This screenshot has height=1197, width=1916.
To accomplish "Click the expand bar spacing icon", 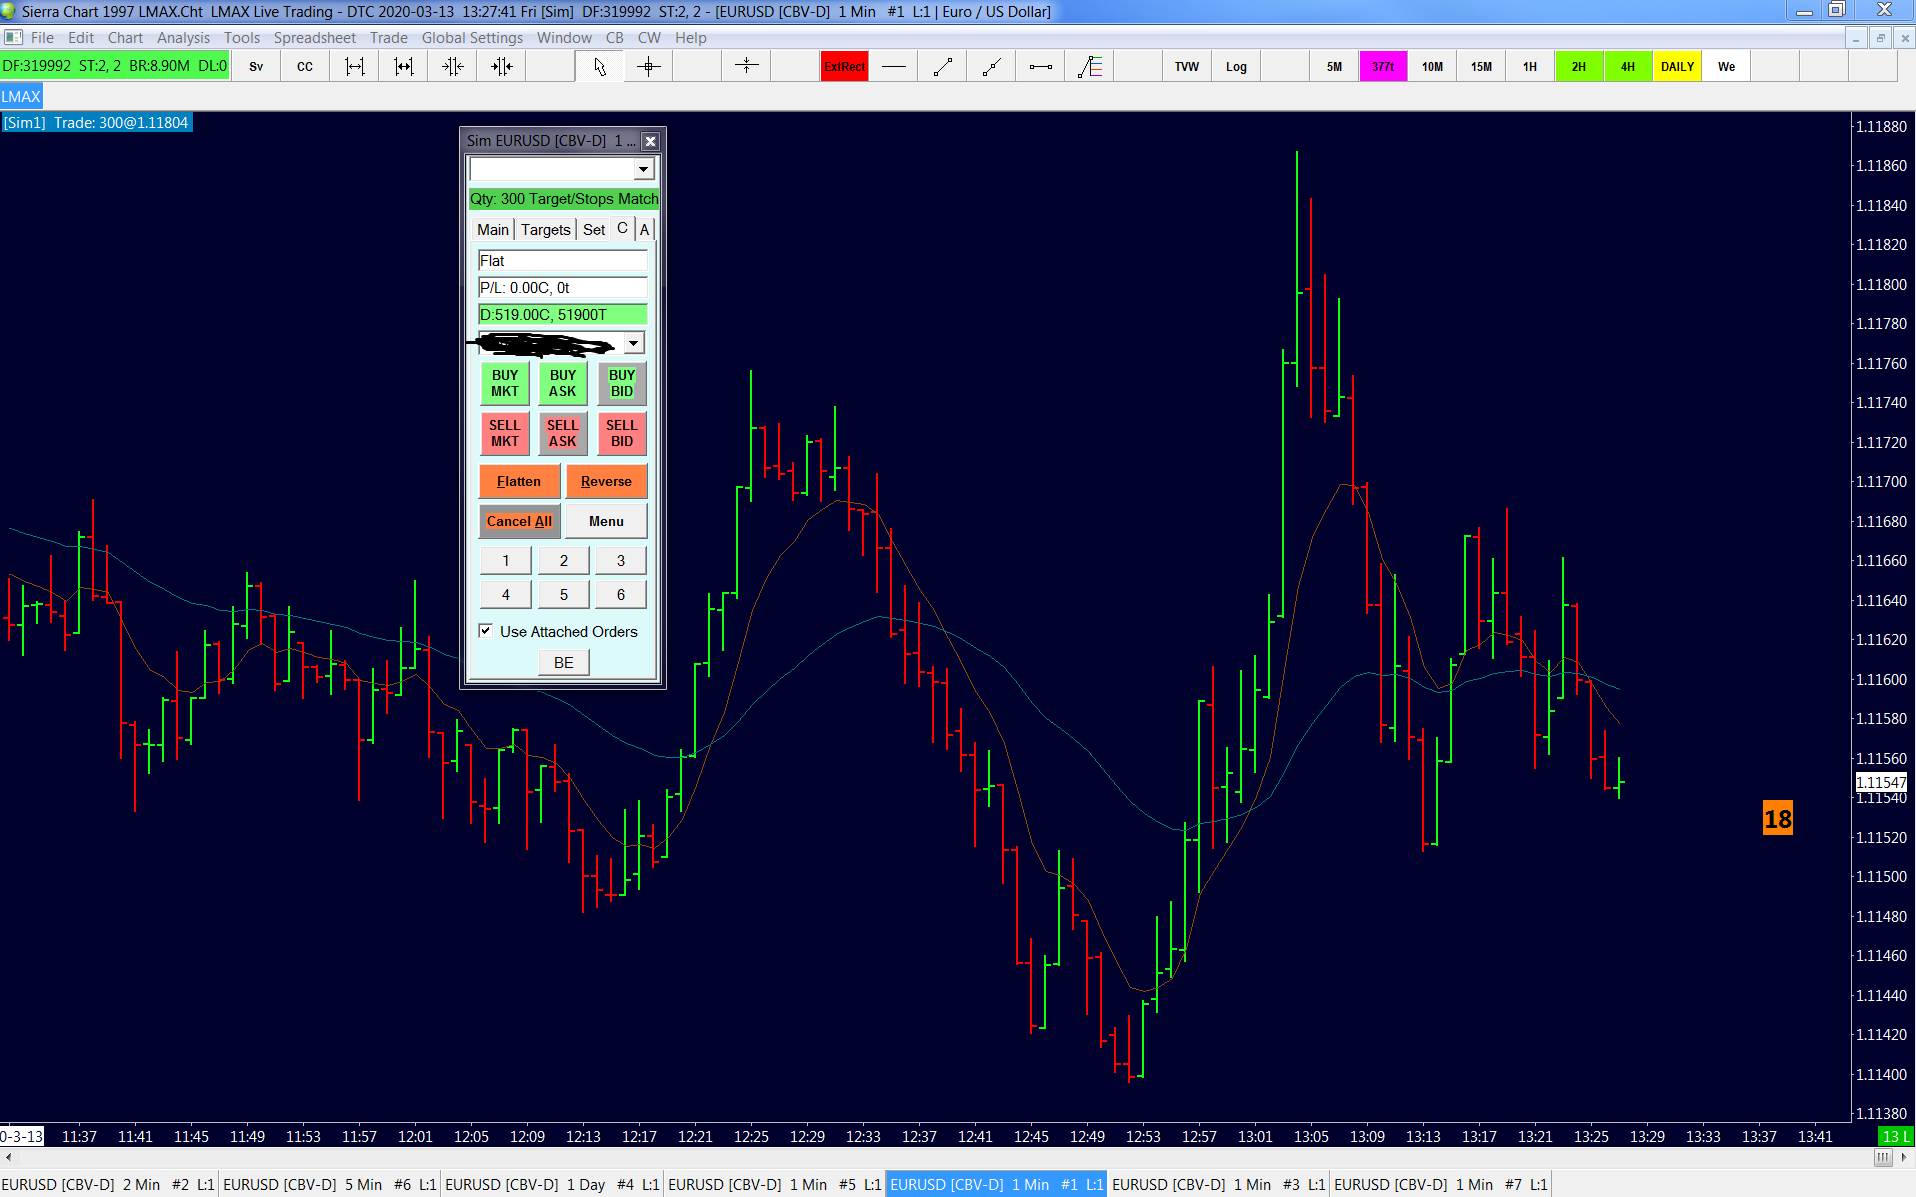I will click(x=354, y=67).
